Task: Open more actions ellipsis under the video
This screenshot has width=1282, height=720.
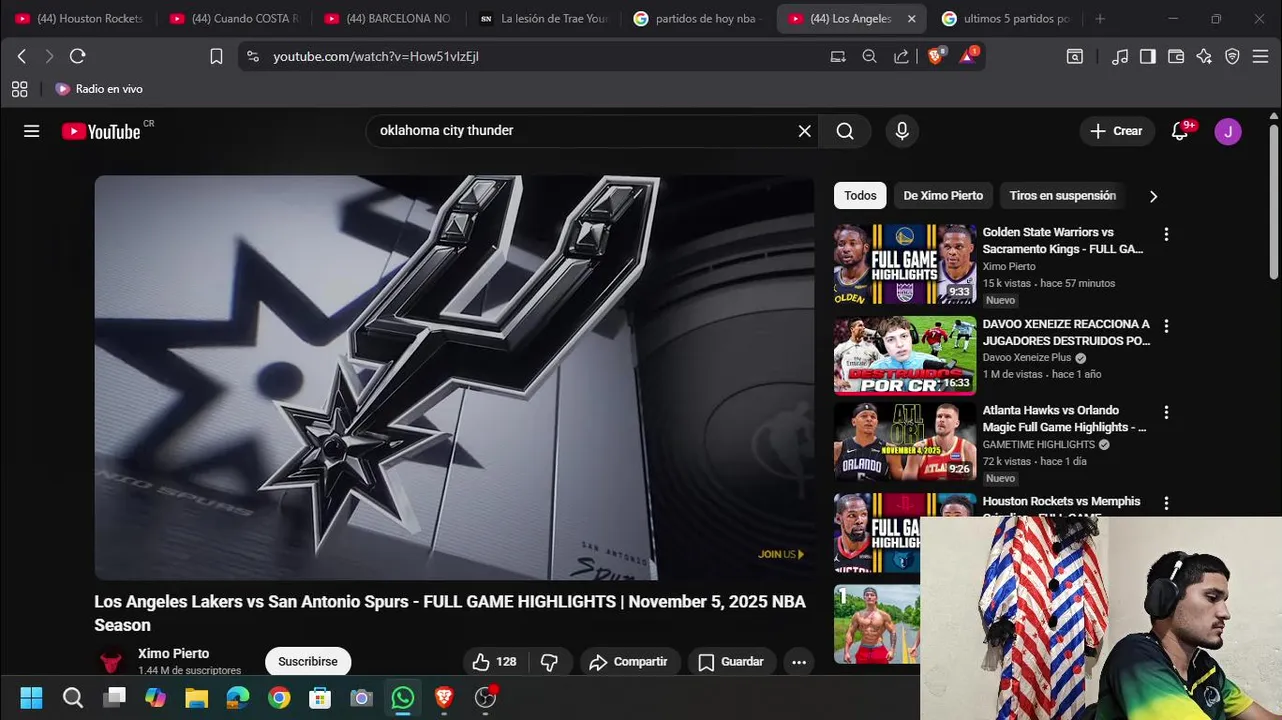Action: [x=798, y=662]
